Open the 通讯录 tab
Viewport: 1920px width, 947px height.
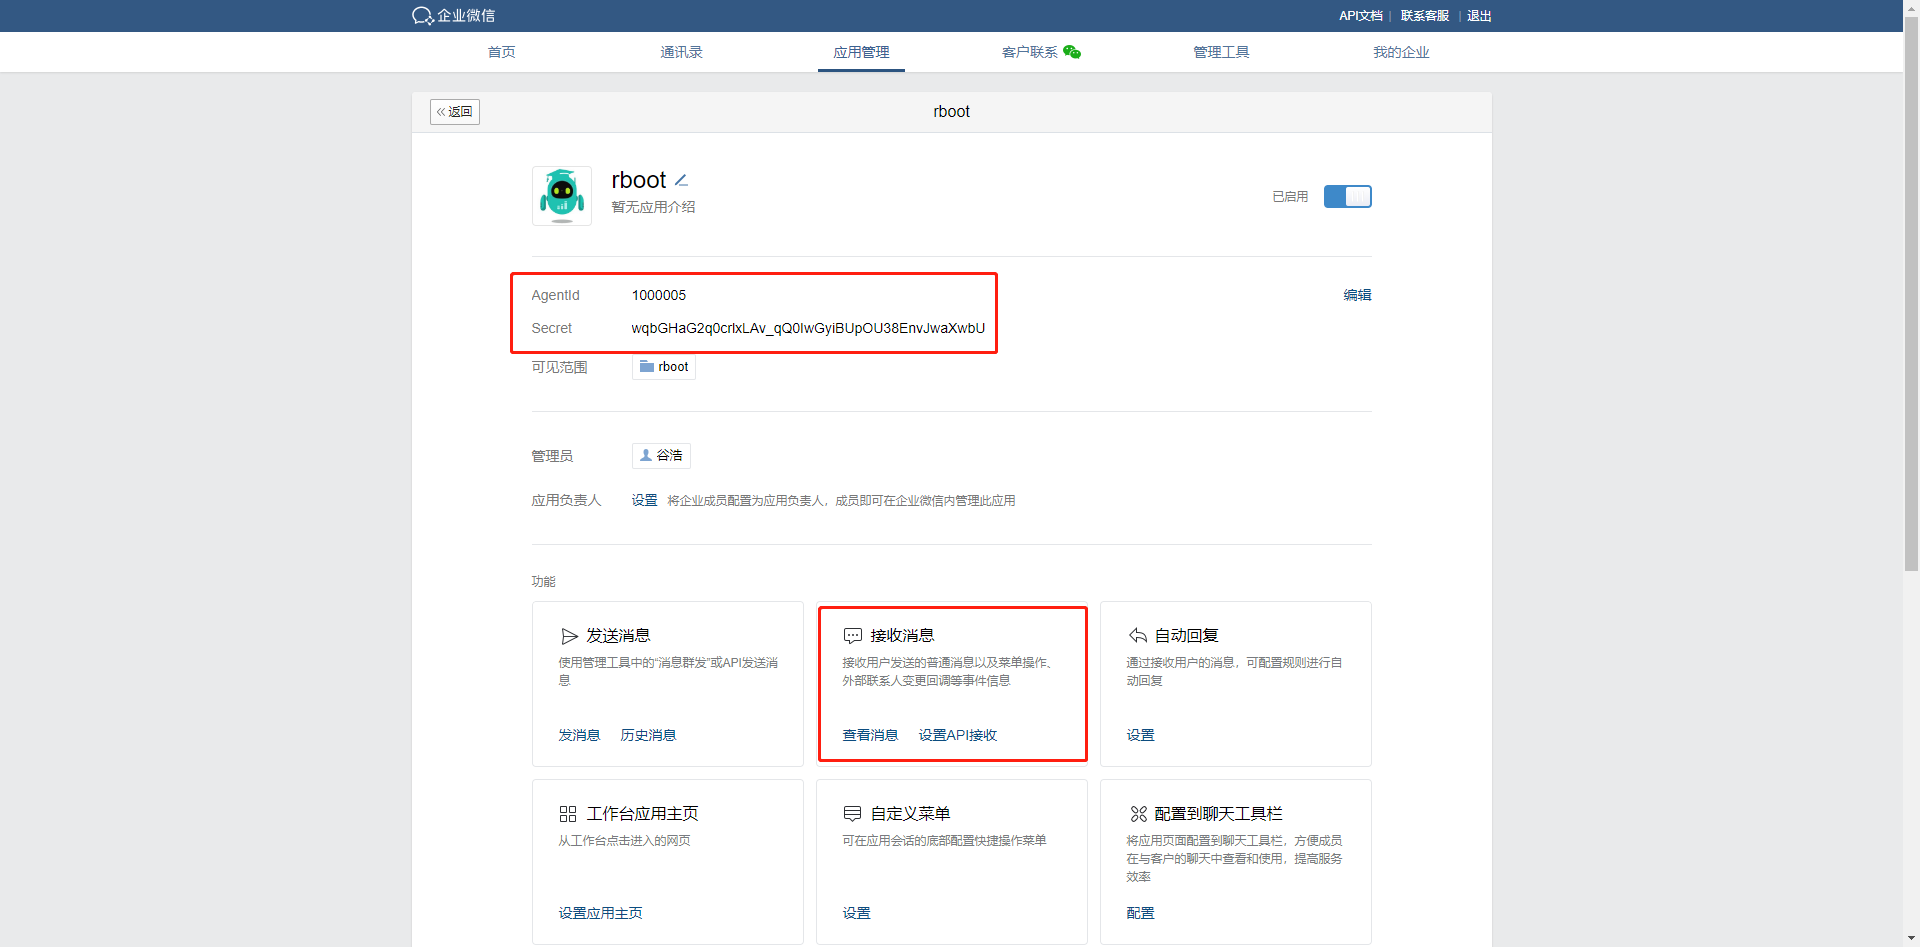point(682,52)
